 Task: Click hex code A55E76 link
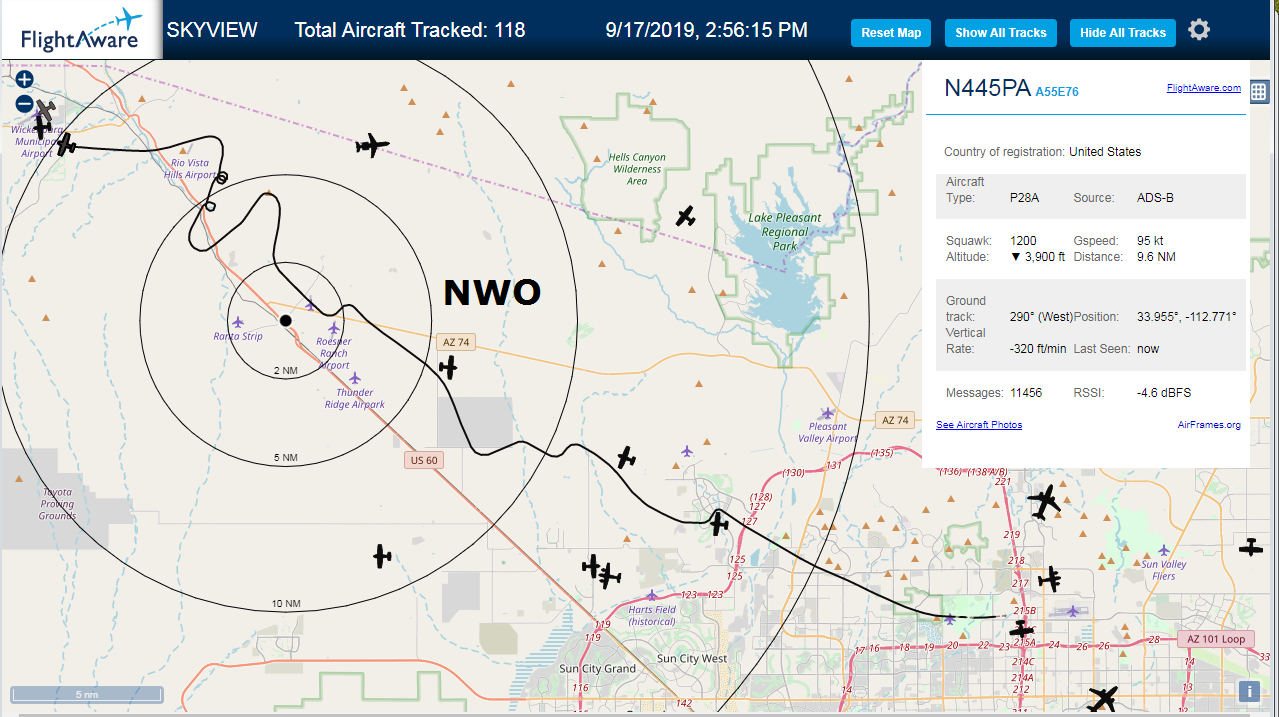pos(1057,92)
